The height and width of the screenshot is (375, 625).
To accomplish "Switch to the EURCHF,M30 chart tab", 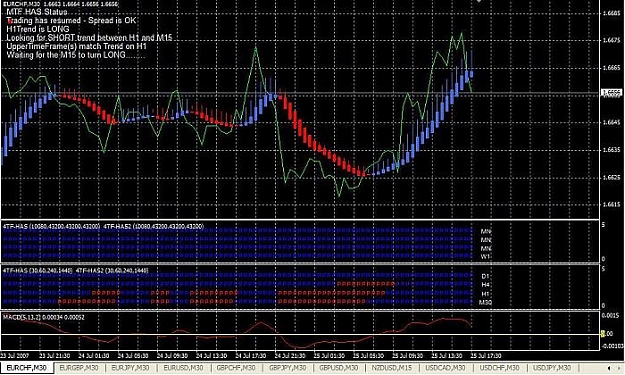I will [27, 368].
